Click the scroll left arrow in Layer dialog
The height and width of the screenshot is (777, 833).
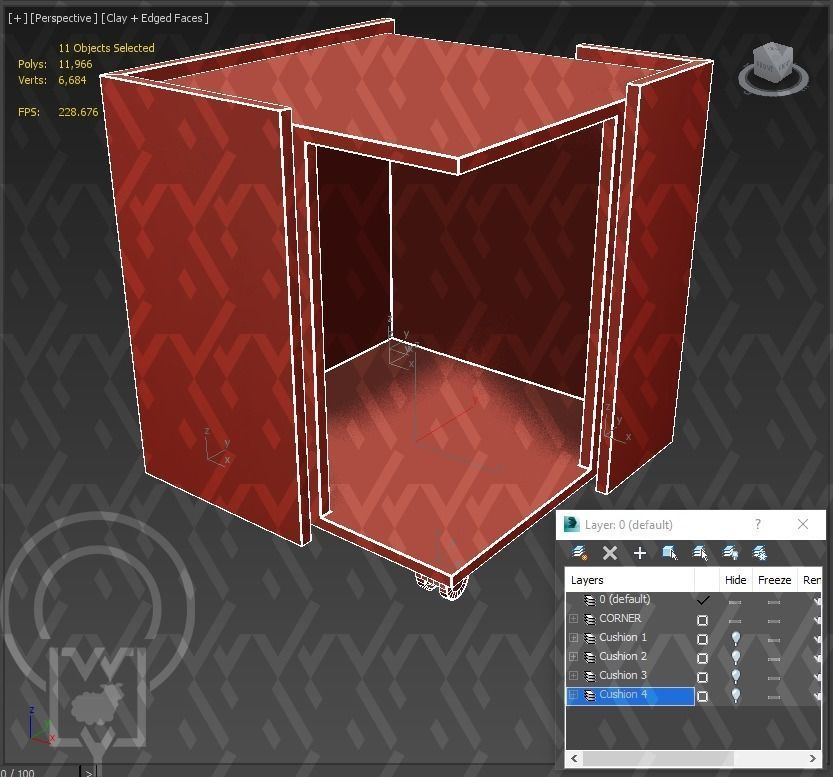[x=574, y=758]
